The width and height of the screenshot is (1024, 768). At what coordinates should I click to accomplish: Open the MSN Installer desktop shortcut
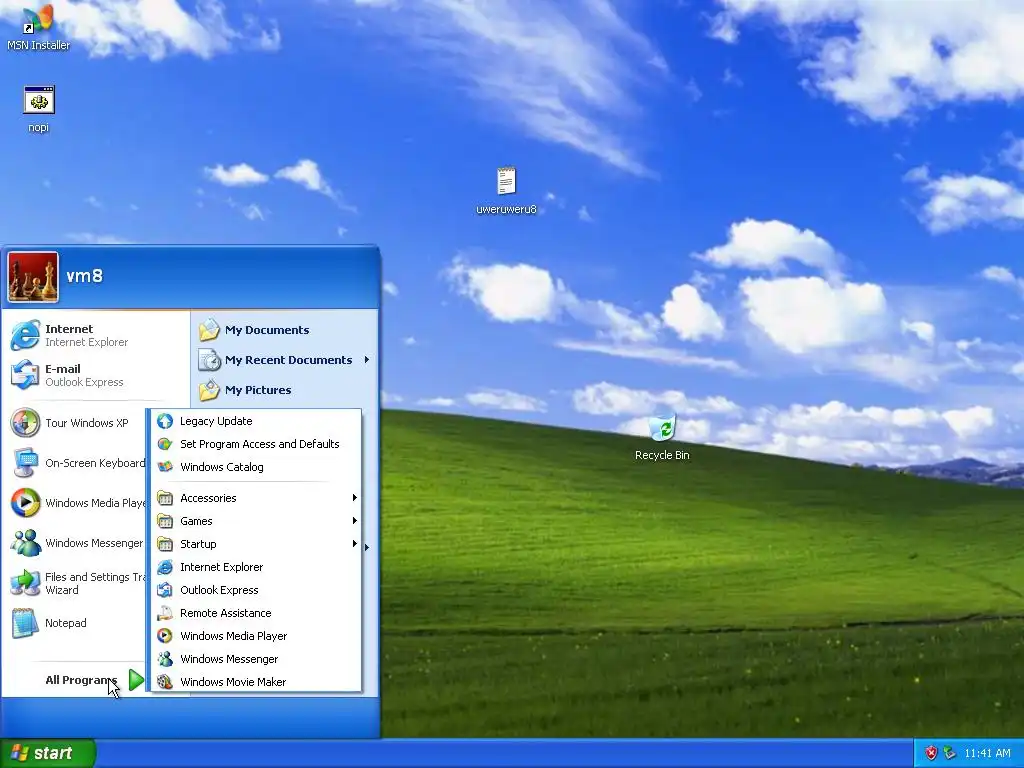39,26
